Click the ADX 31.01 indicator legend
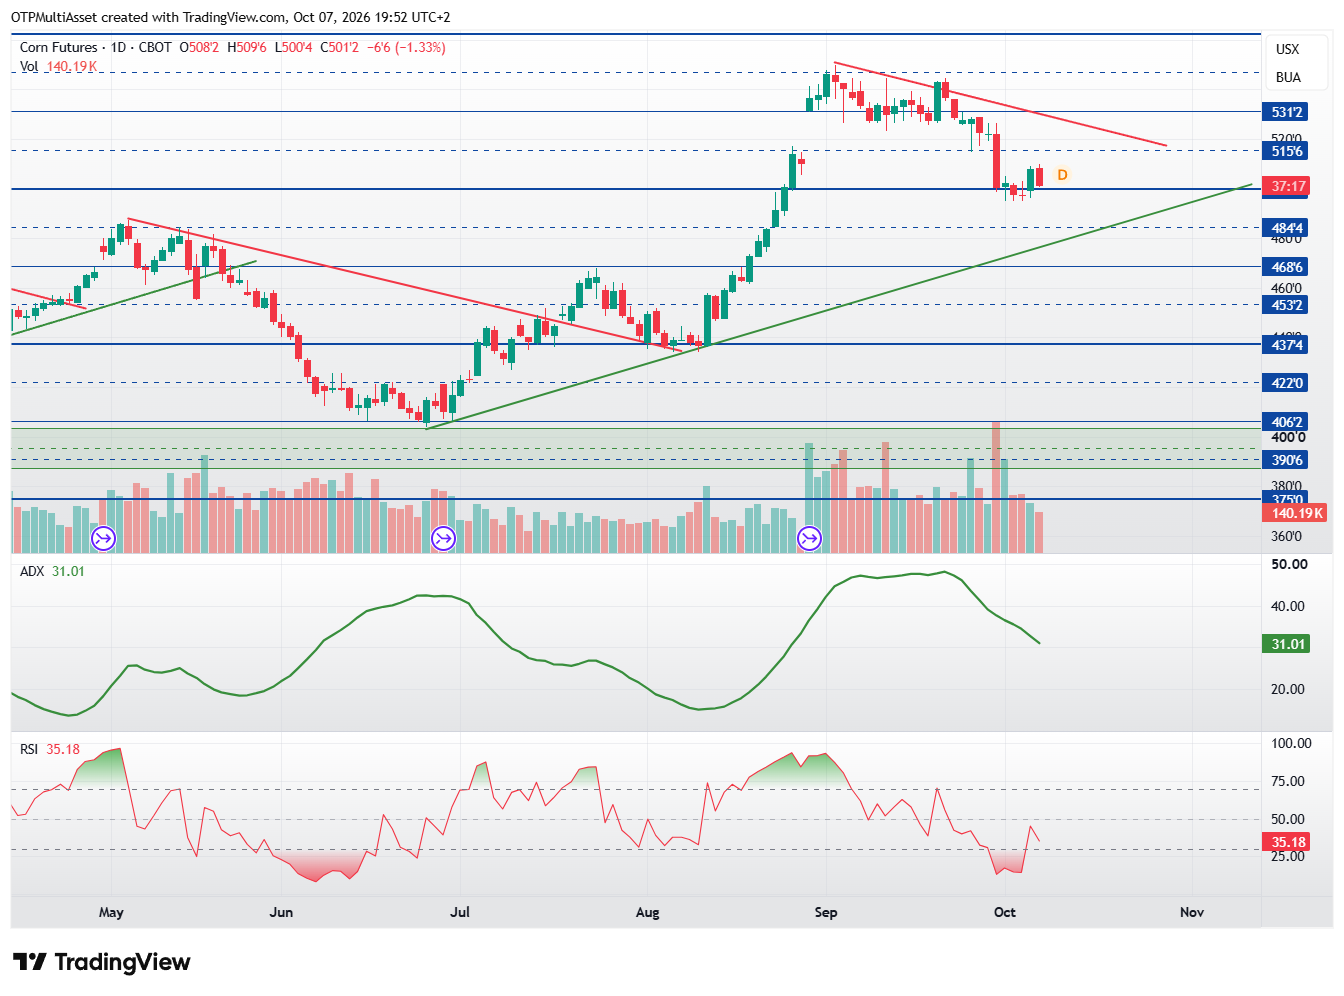Screen dimensions: 1344x996 click(53, 571)
